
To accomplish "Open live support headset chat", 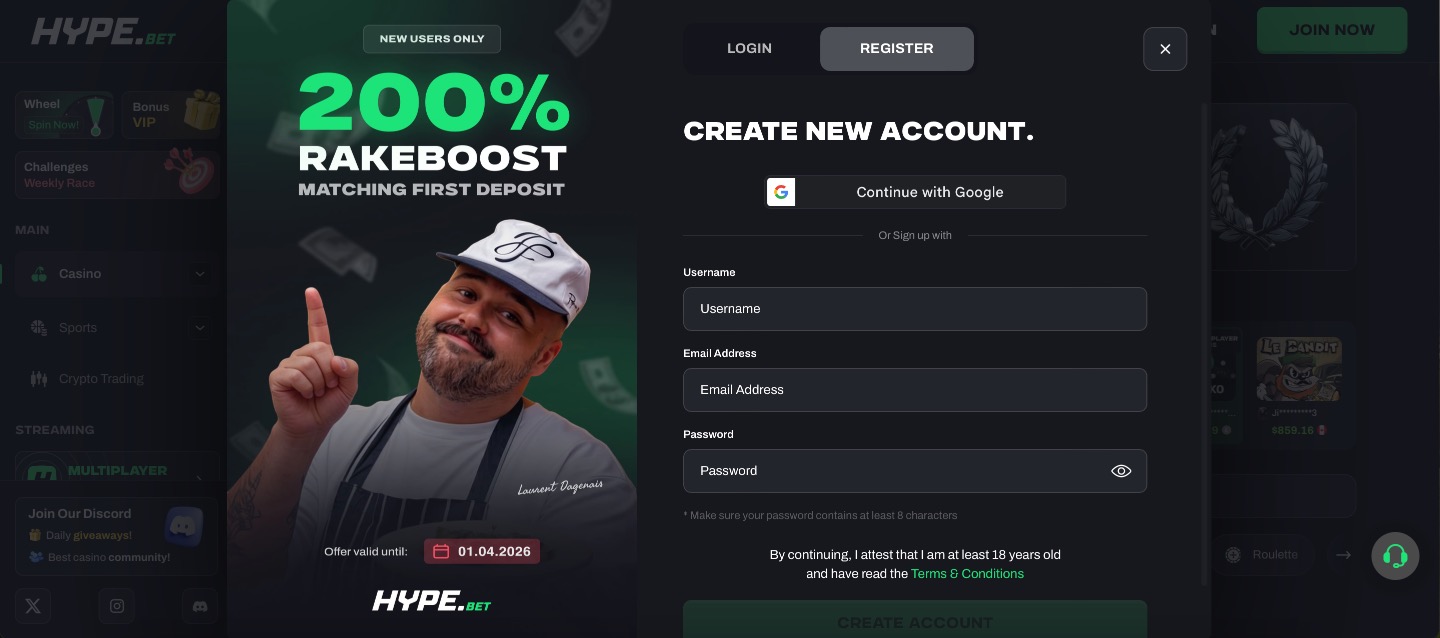I will (1395, 556).
